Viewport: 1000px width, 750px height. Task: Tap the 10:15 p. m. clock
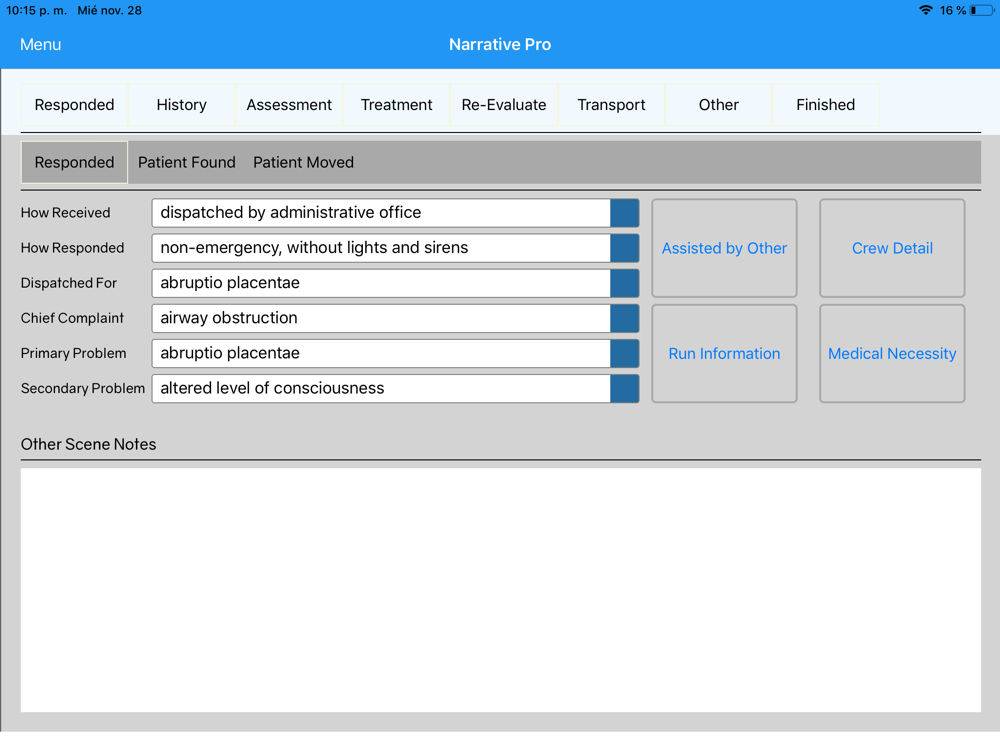(36, 10)
